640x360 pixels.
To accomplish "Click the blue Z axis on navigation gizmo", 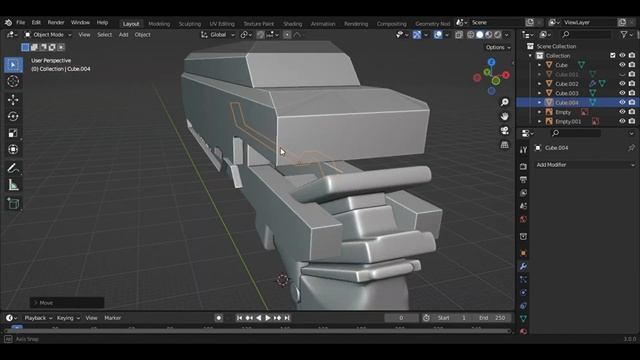I will pos(491,62).
